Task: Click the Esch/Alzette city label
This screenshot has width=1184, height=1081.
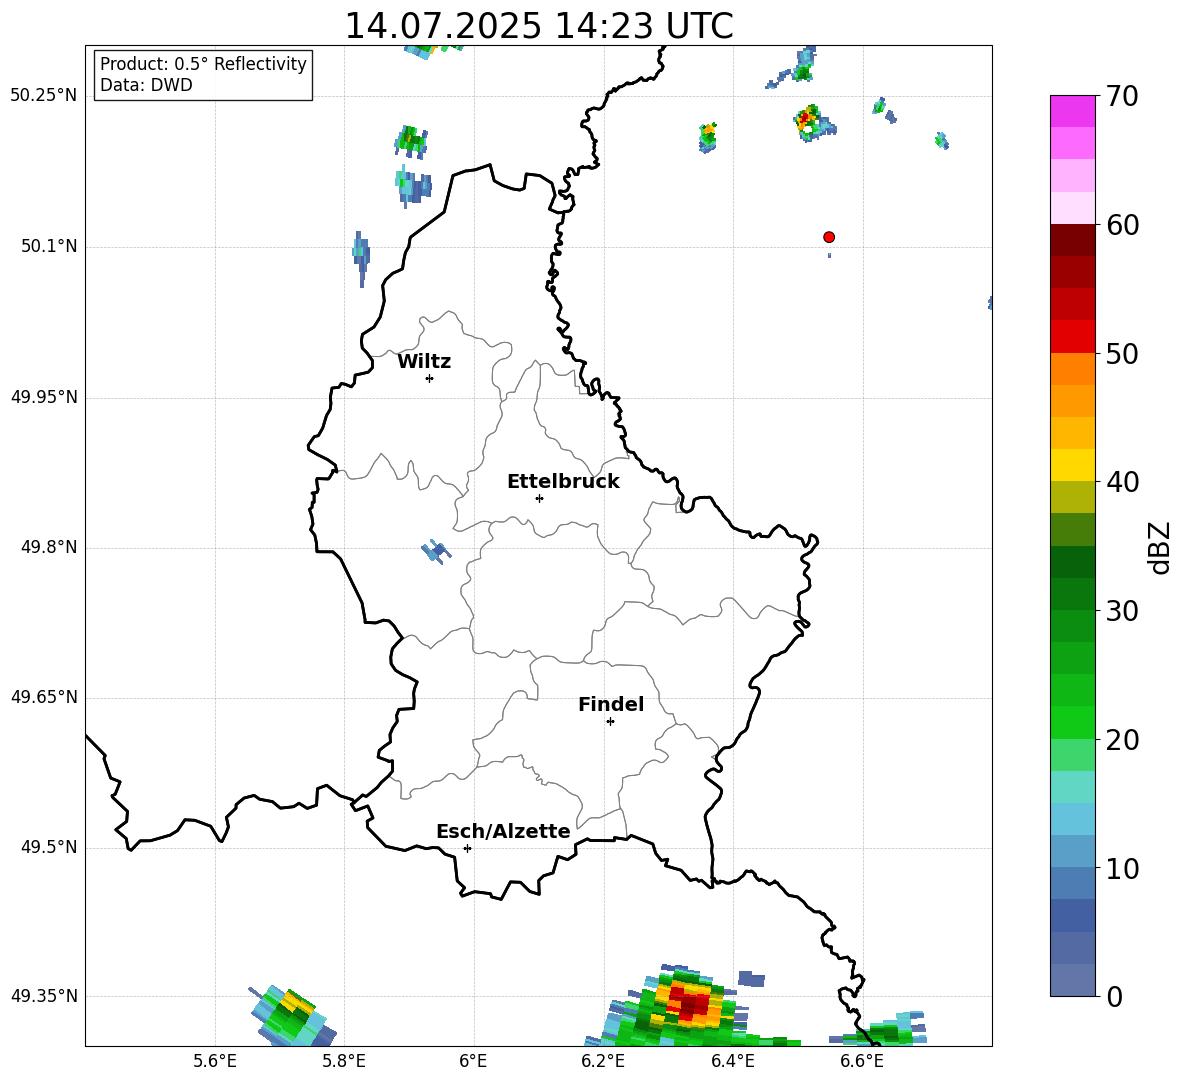Action: (x=503, y=831)
